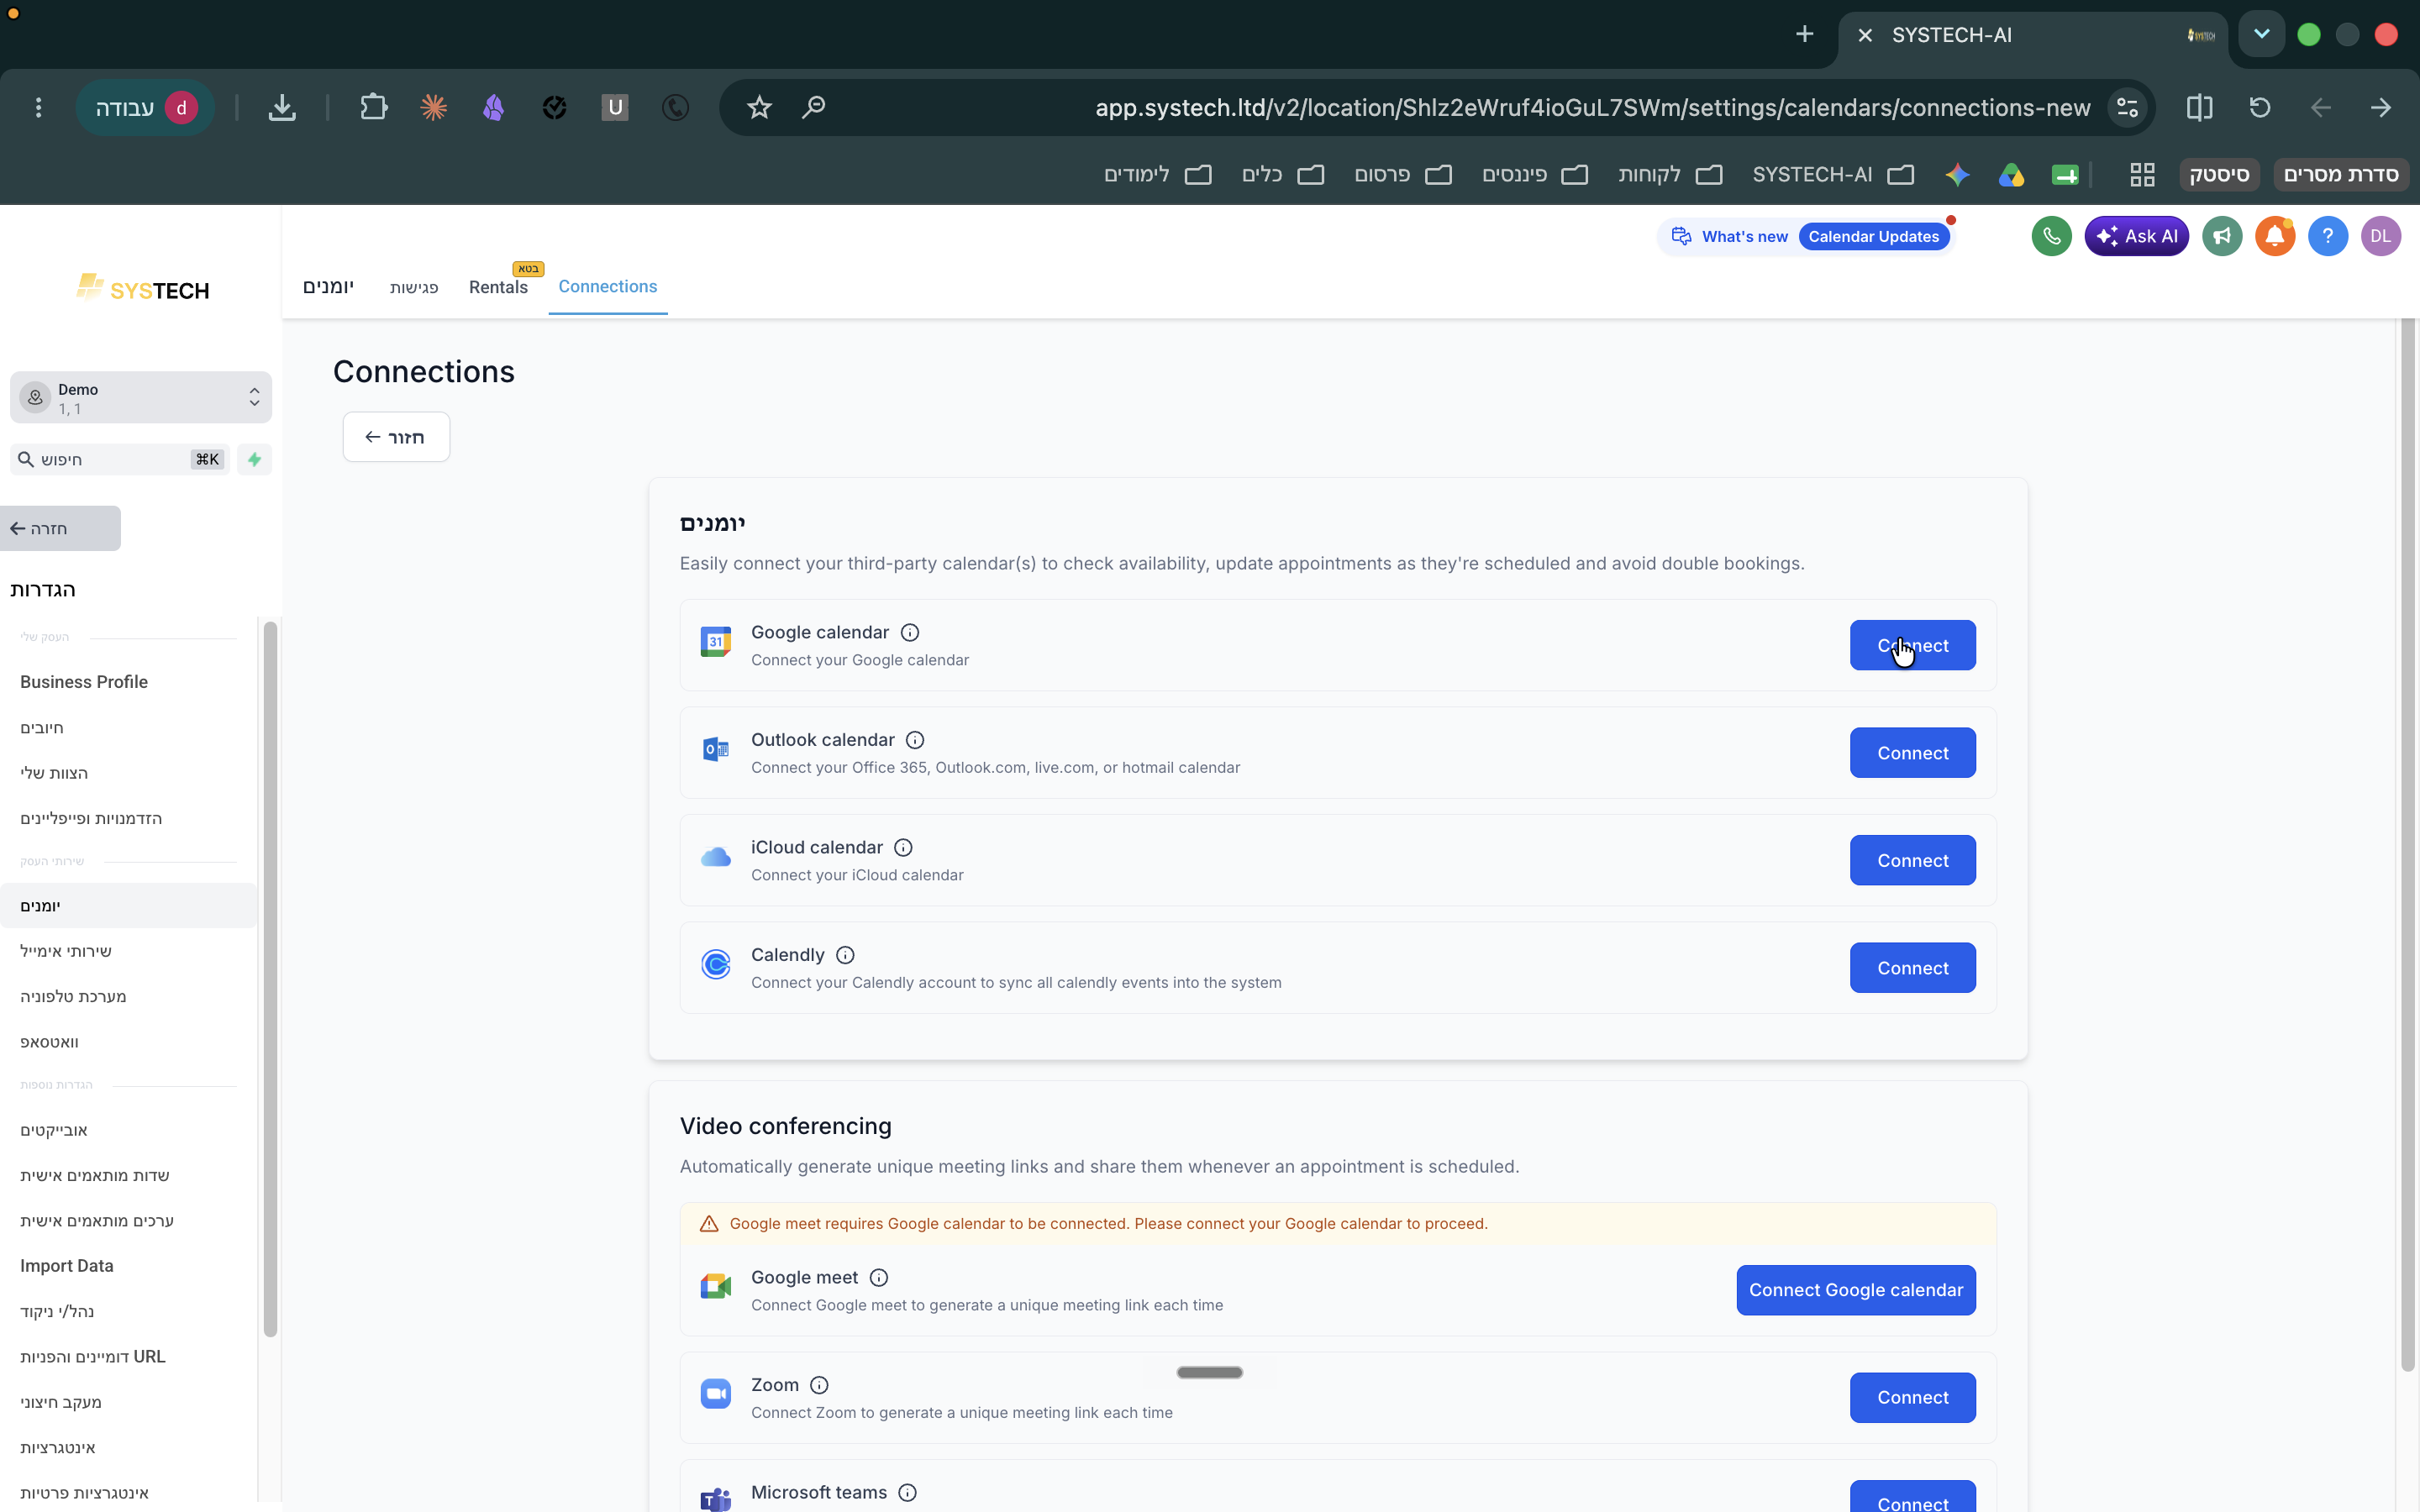Open the side panel icon
Screen dimensions: 2420x1512
point(2199,107)
